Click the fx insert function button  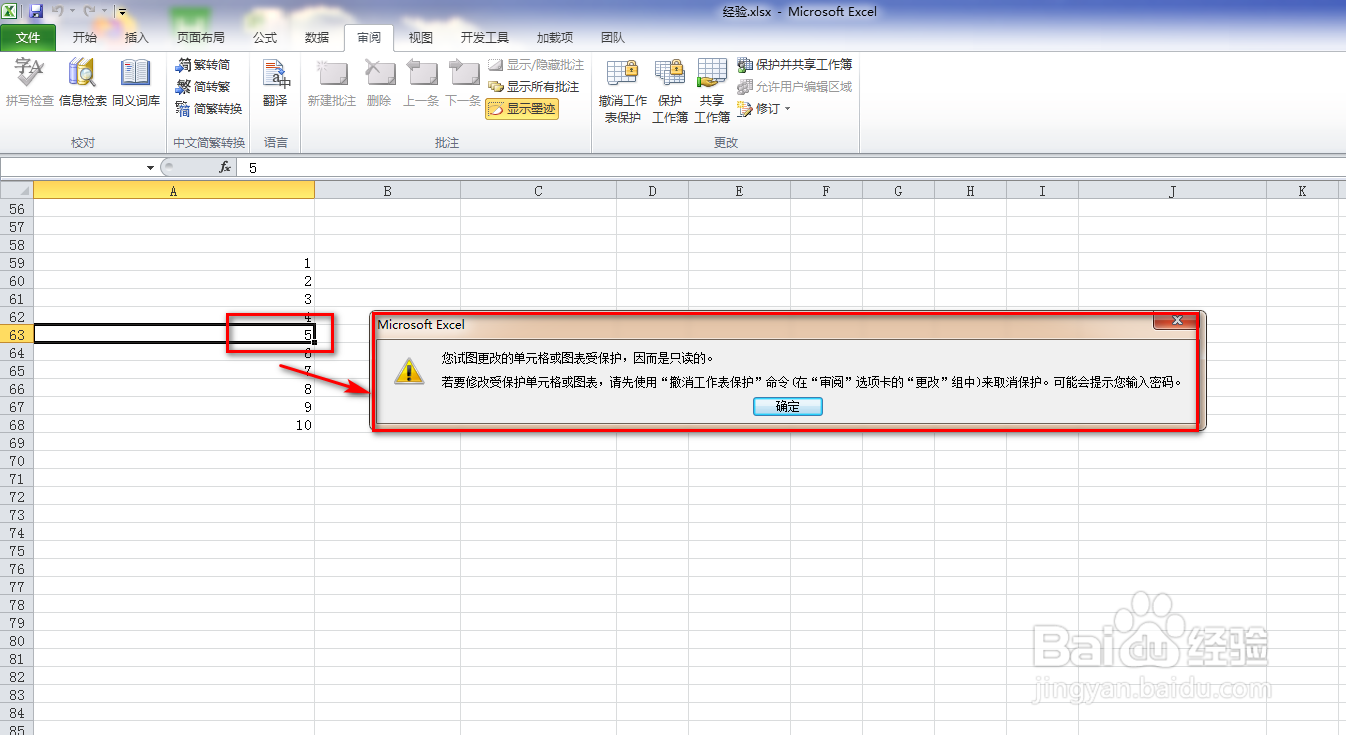coord(225,168)
